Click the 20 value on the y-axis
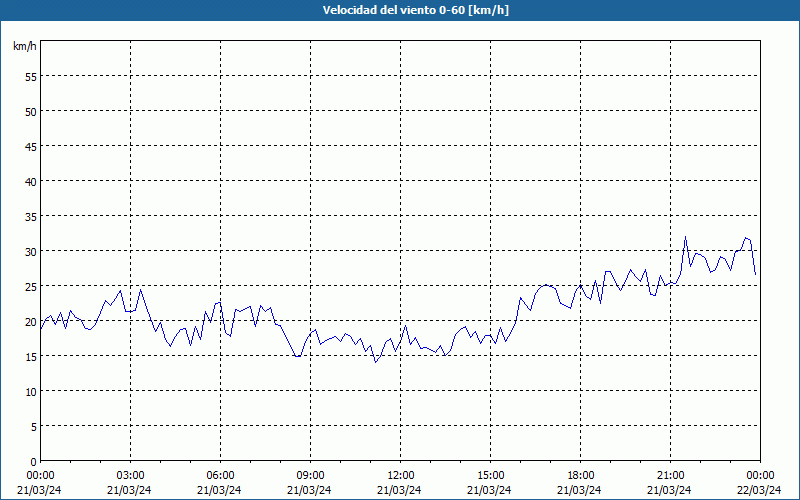 [x=31, y=322]
